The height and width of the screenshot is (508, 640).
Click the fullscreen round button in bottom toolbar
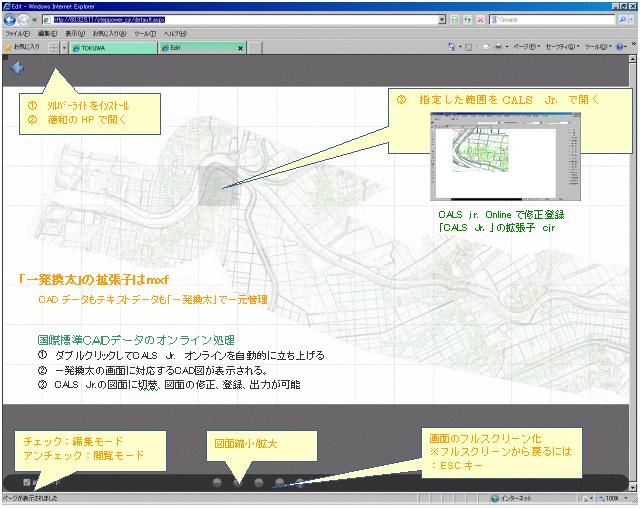click(x=300, y=483)
